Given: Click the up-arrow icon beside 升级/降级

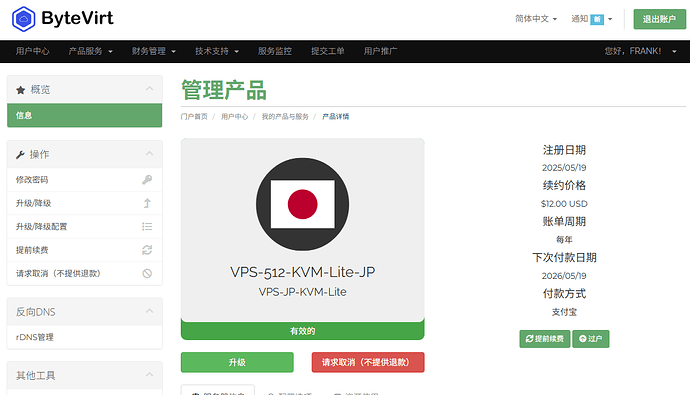Looking at the screenshot, I should (x=147, y=203).
